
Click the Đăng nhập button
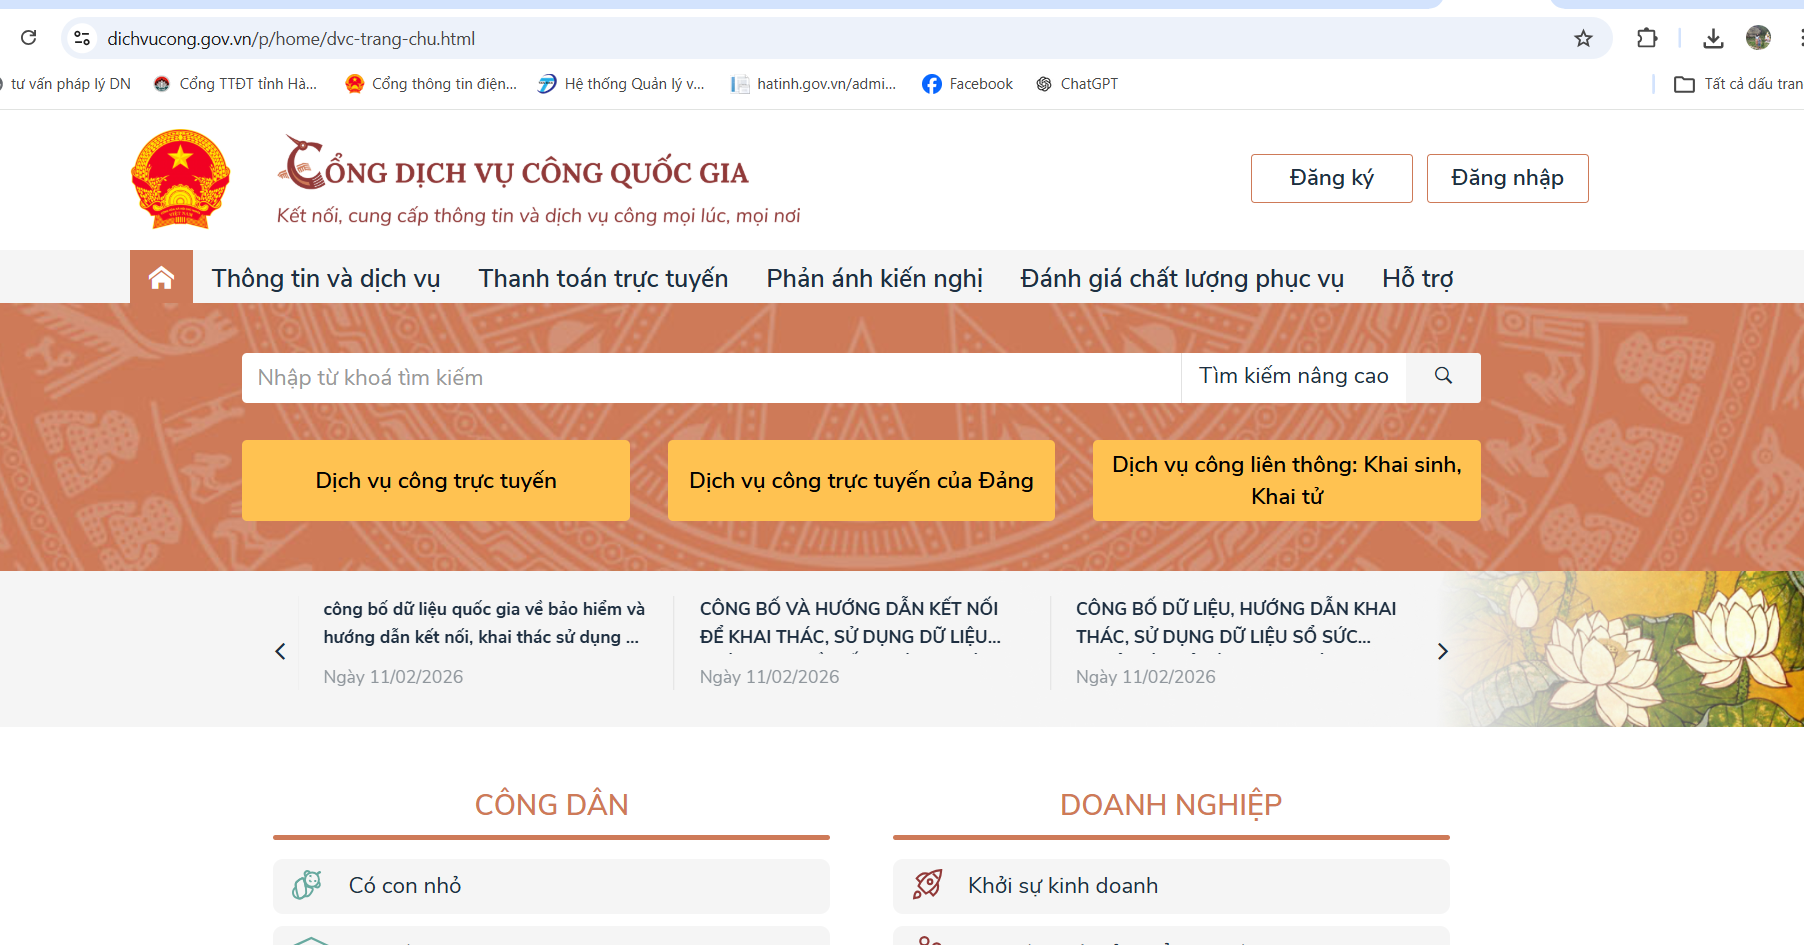[x=1507, y=178]
